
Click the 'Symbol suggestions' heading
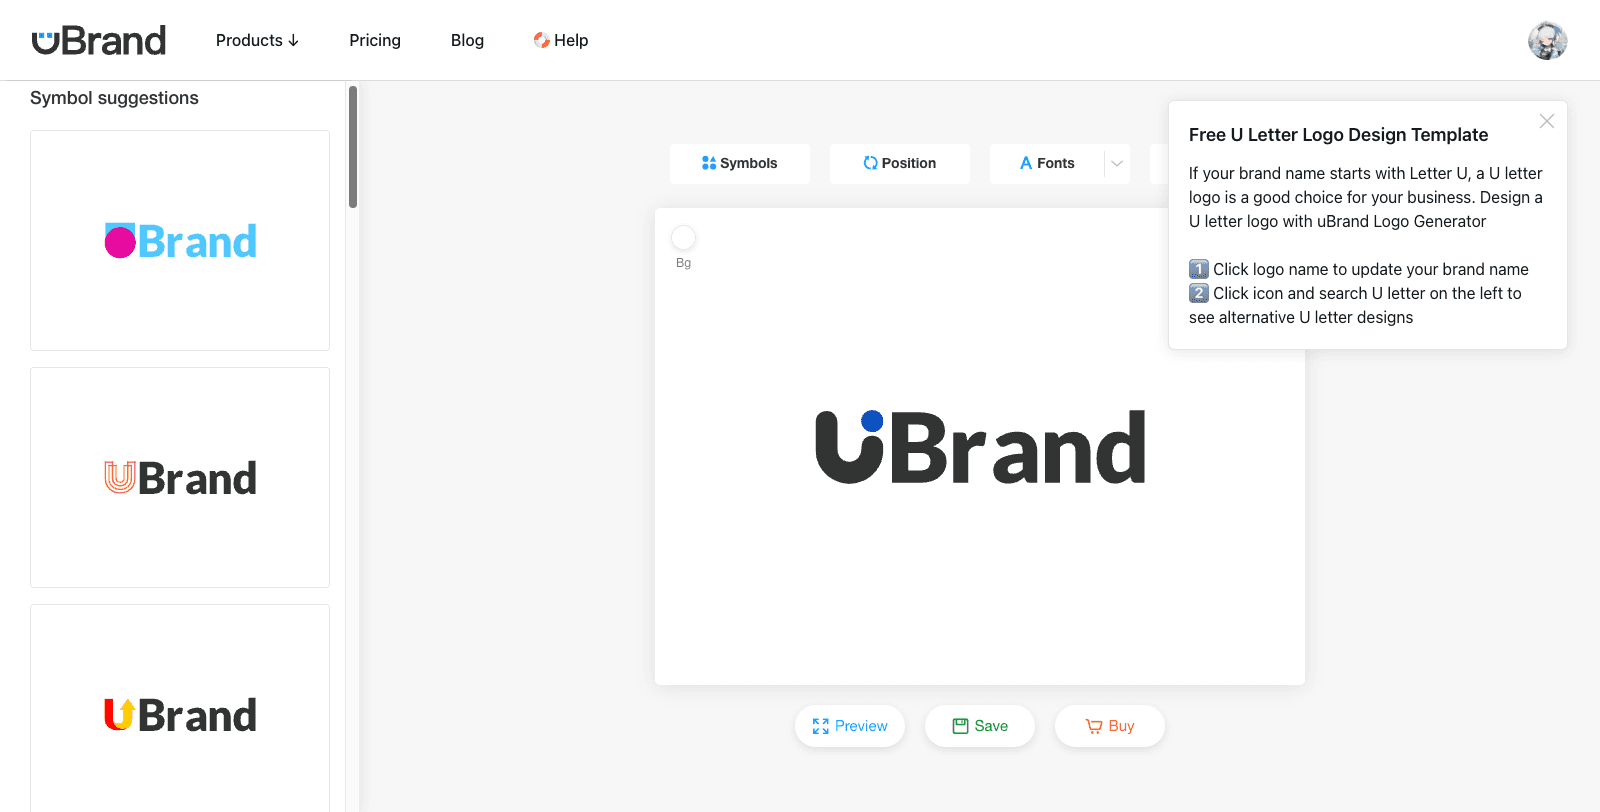tap(114, 98)
